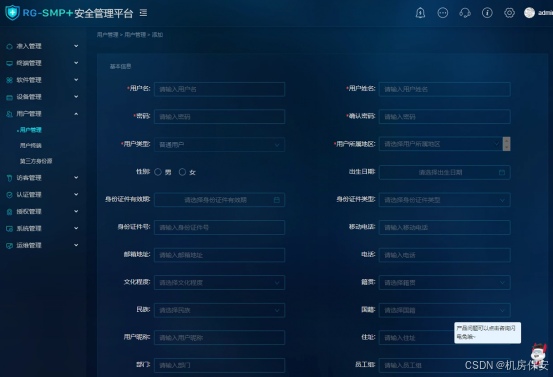Open the 籍贯 dropdown
This screenshot has height=377, width=553.
click(x=444, y=282)
